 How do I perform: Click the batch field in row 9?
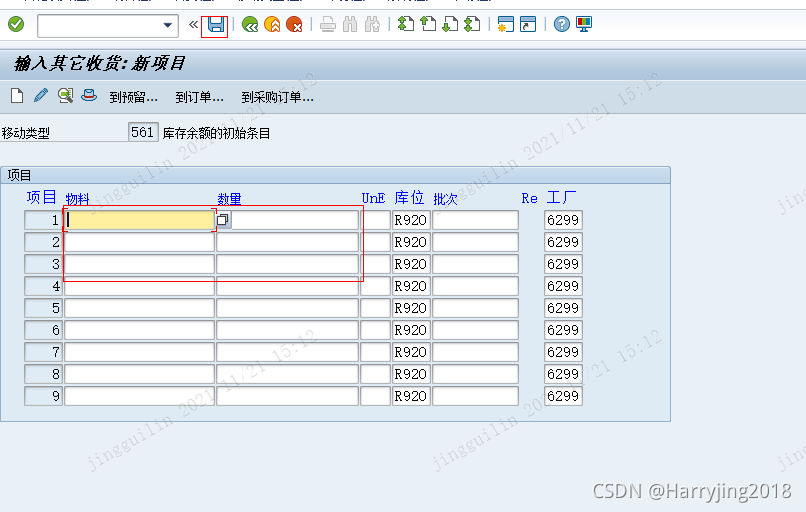pos(475,396)
